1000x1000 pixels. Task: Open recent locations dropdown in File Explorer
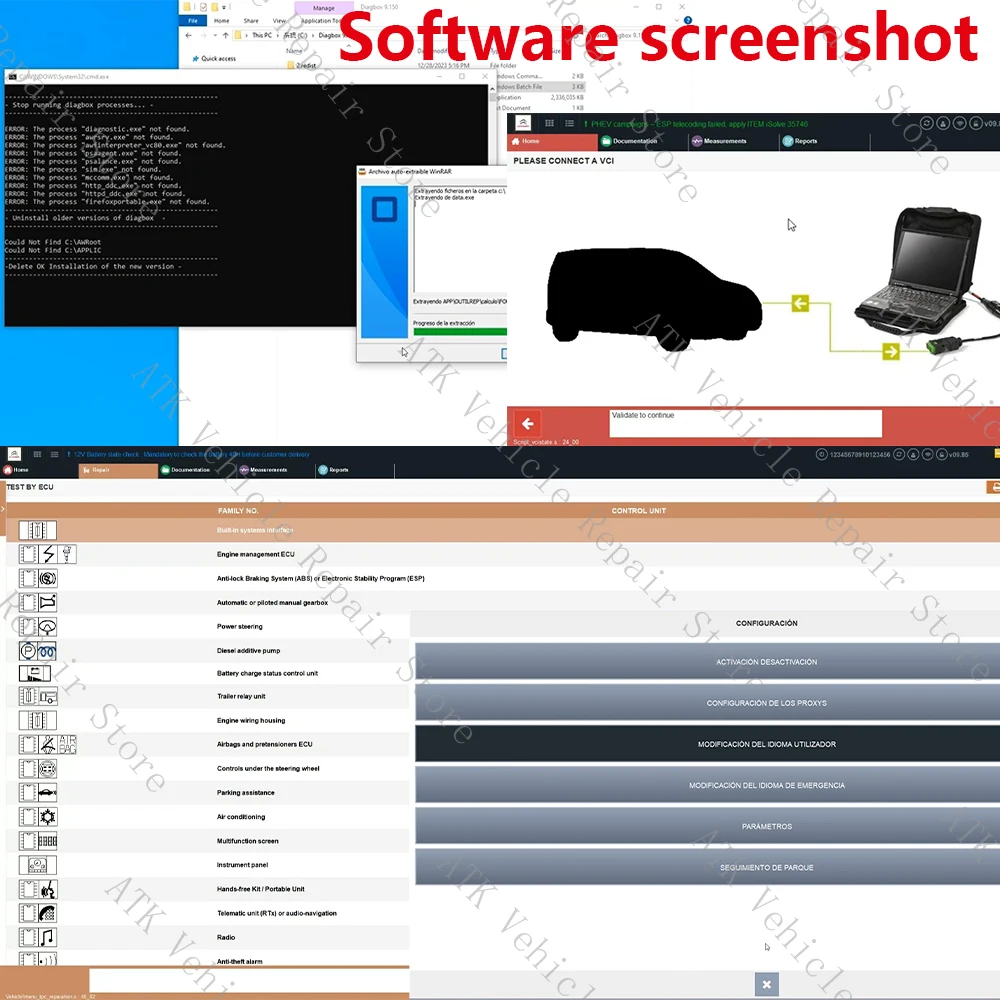[x=216, y=36]
